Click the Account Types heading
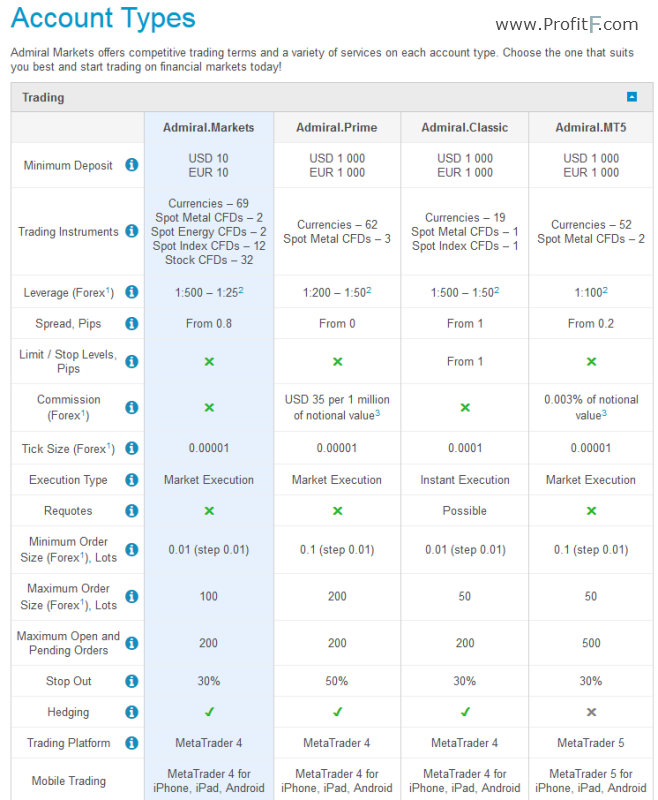 pyautogui.click(x=103, y=18)
